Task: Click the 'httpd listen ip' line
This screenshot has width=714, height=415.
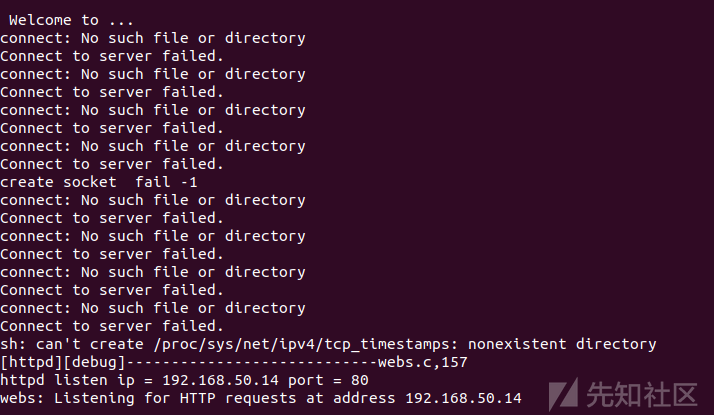Action: click(184, 380)
